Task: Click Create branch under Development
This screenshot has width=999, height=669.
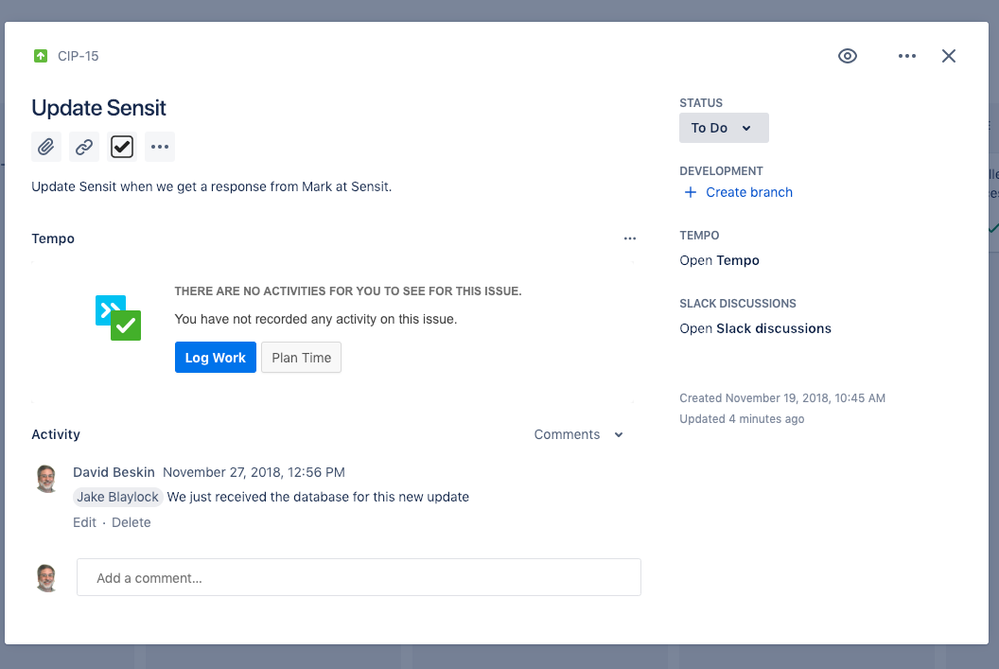Action: click(x=748, y=192)
